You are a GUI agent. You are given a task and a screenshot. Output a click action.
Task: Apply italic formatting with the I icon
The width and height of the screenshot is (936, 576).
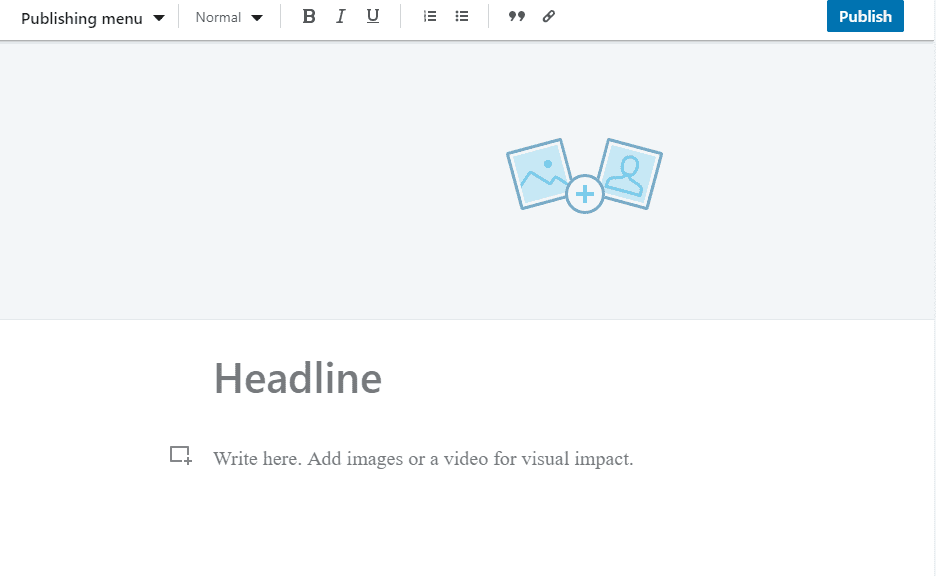pyautogui.click(x=340, y=16)
